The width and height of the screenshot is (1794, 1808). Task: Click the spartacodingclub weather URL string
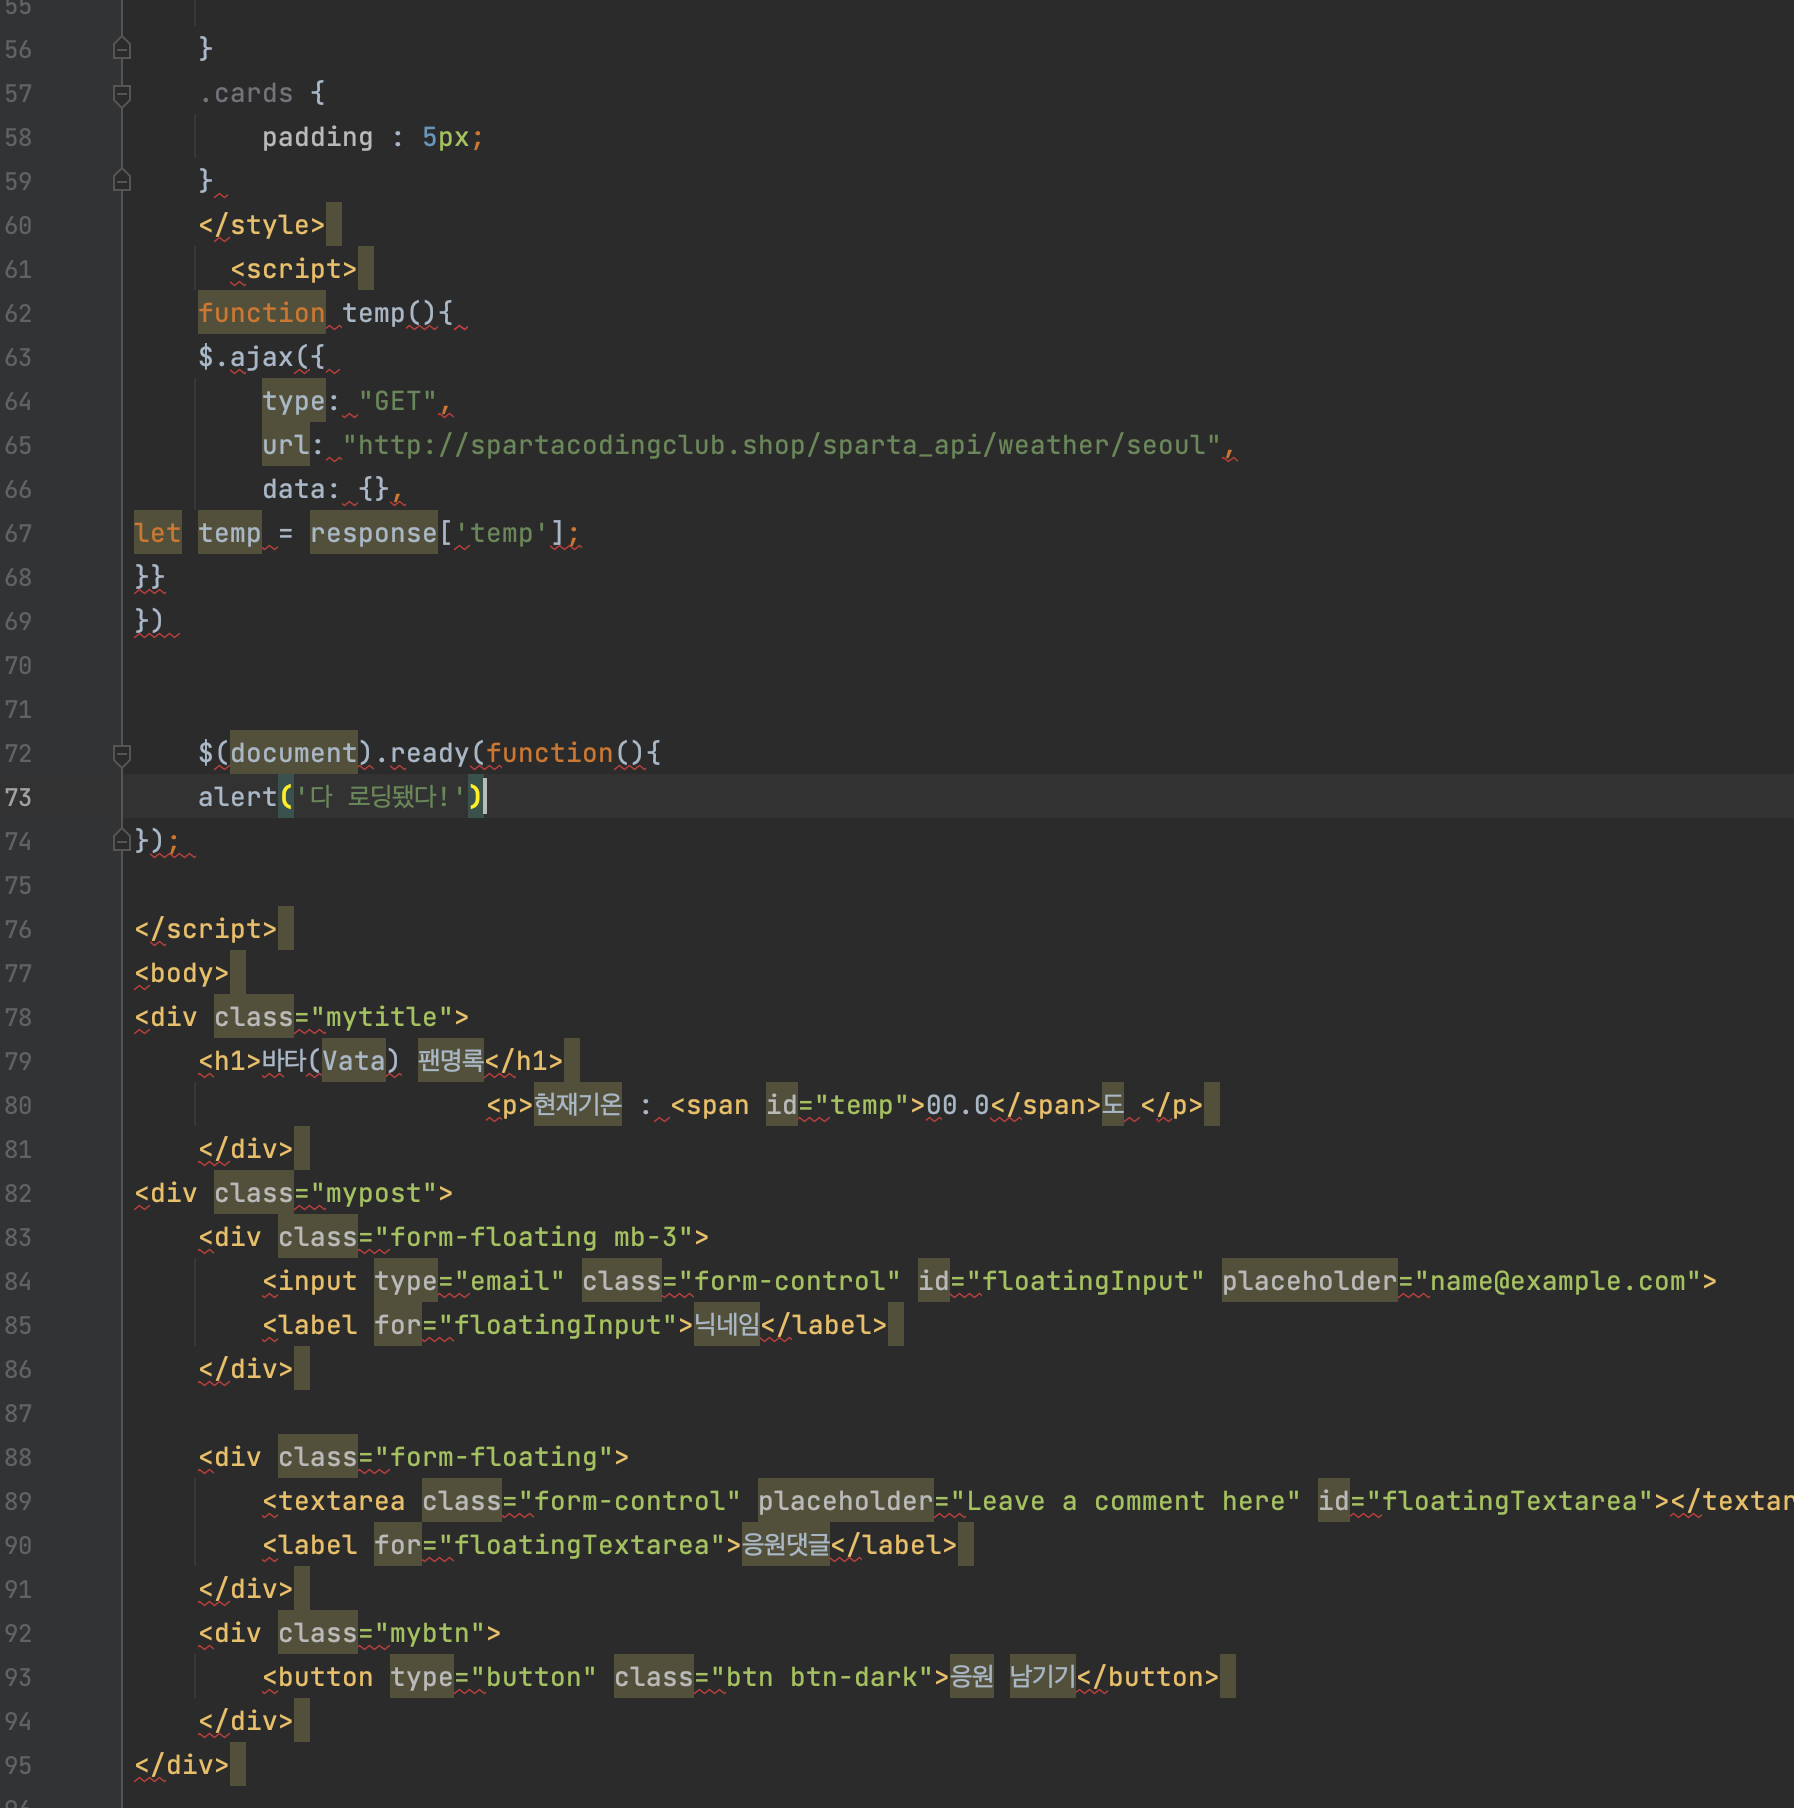[x=782, y=445]
